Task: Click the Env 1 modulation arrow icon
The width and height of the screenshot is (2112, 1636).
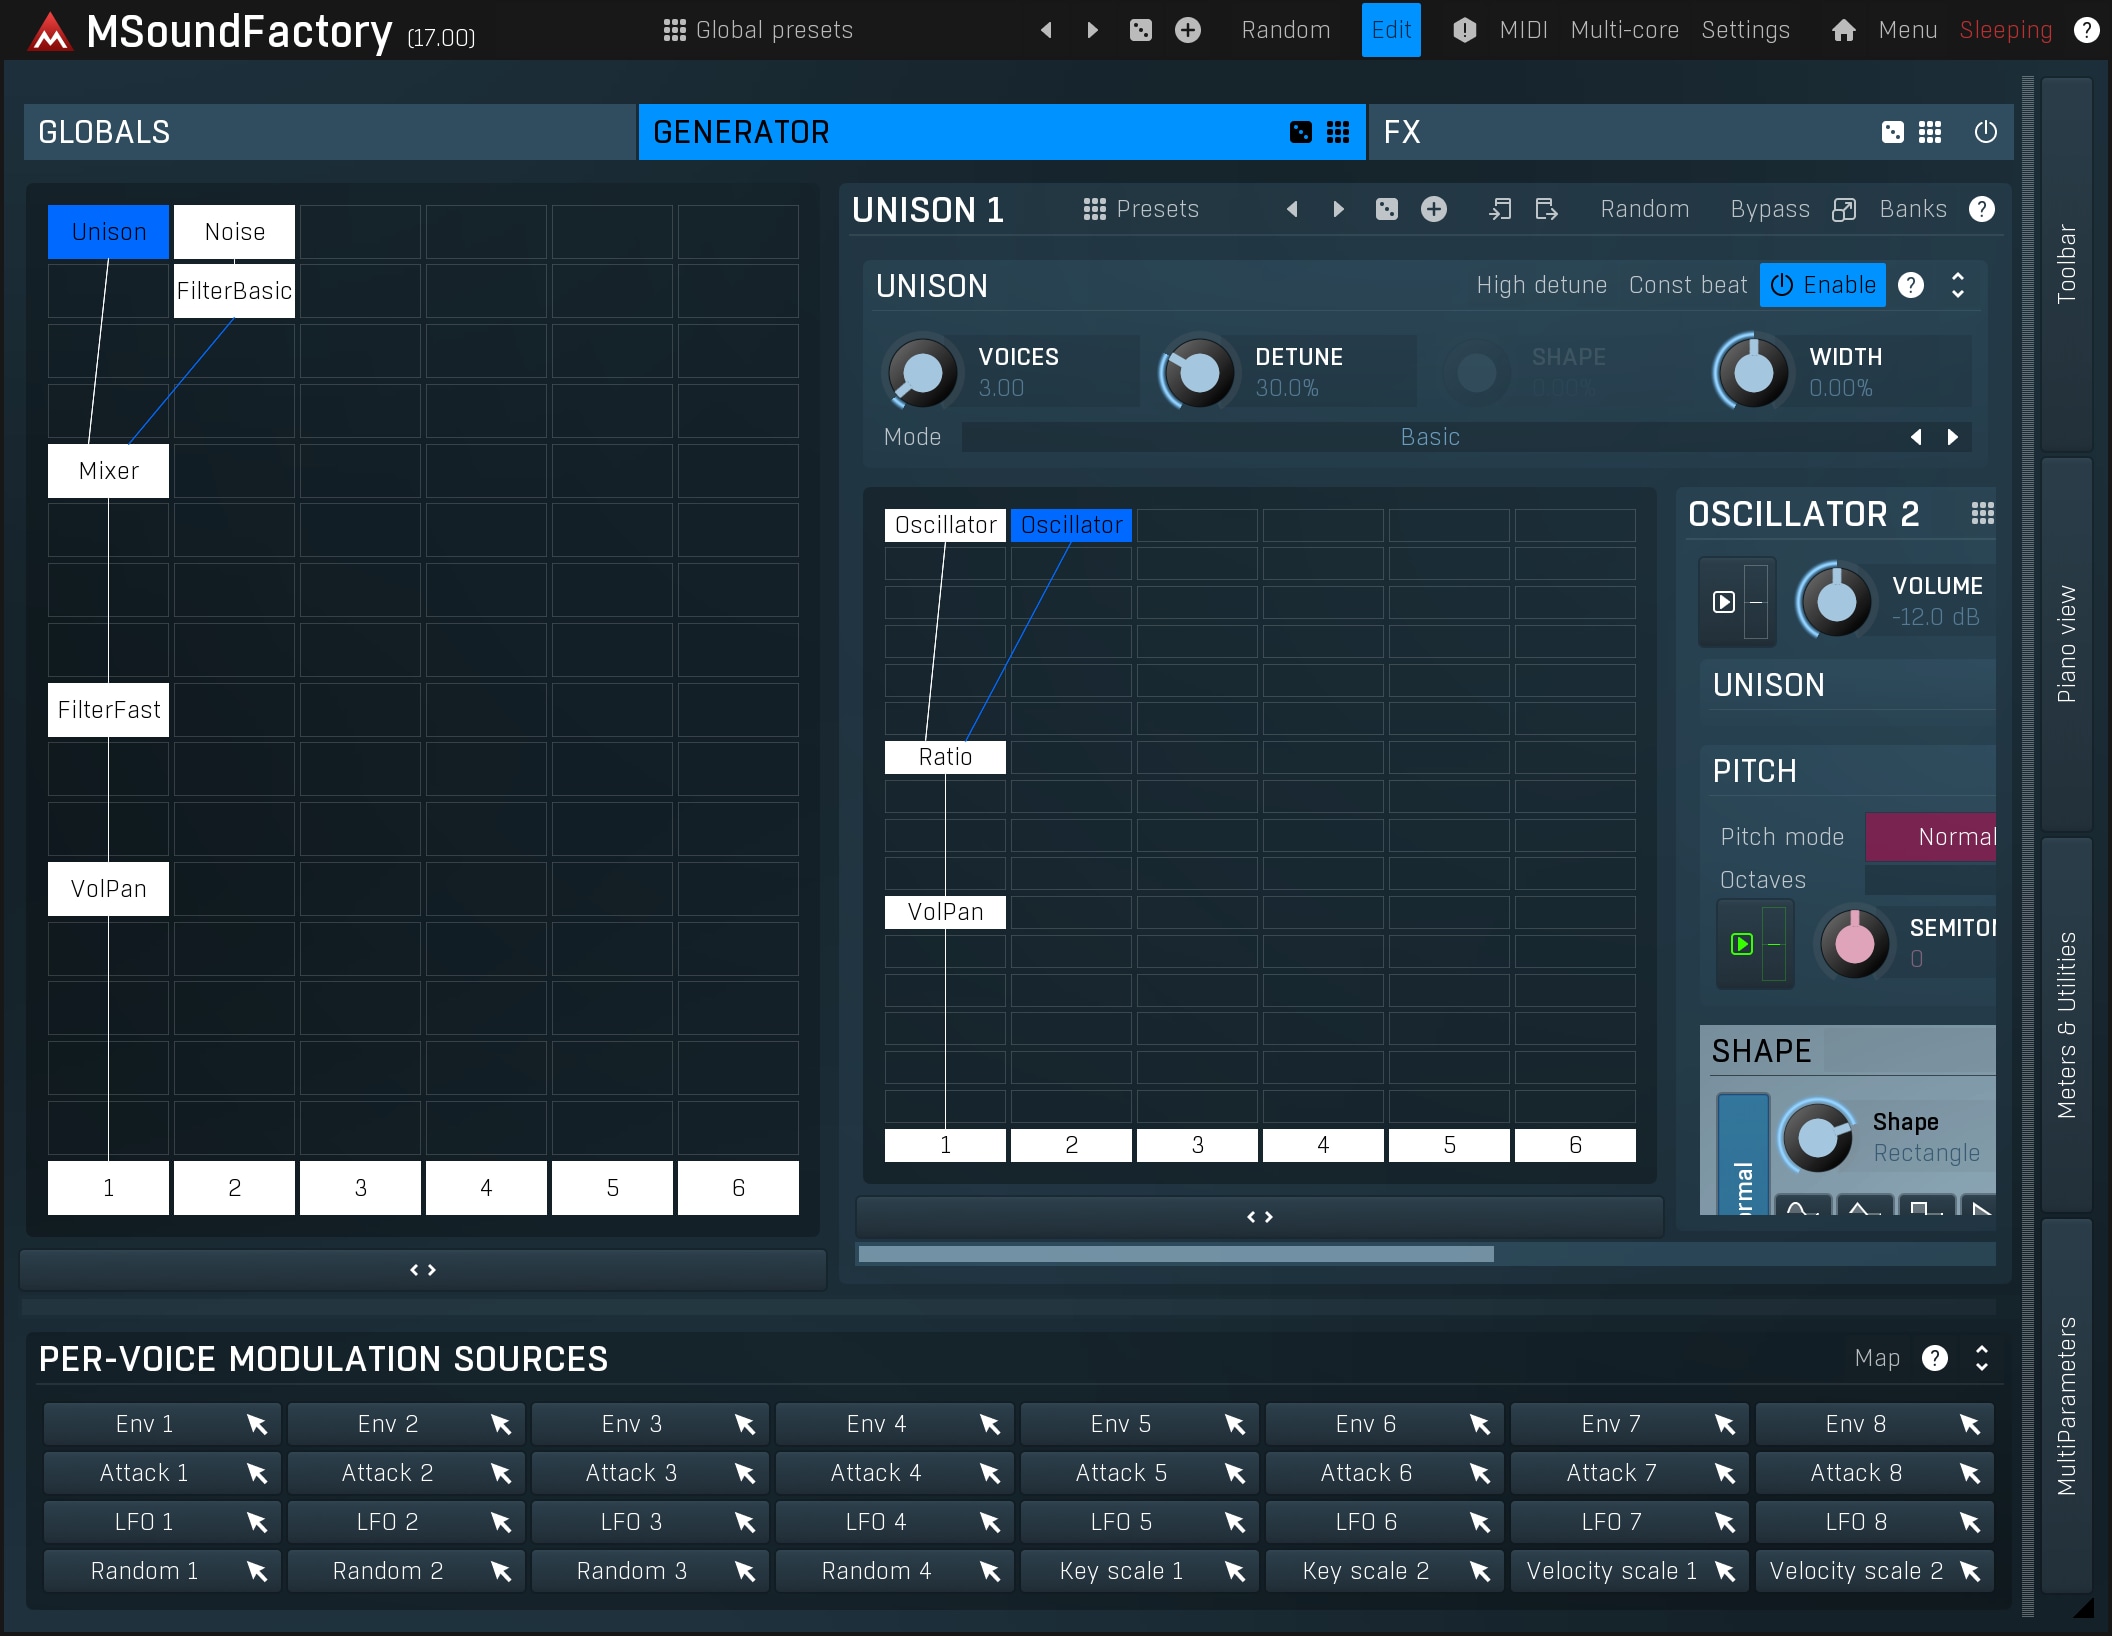Action: click(257, 1424)
